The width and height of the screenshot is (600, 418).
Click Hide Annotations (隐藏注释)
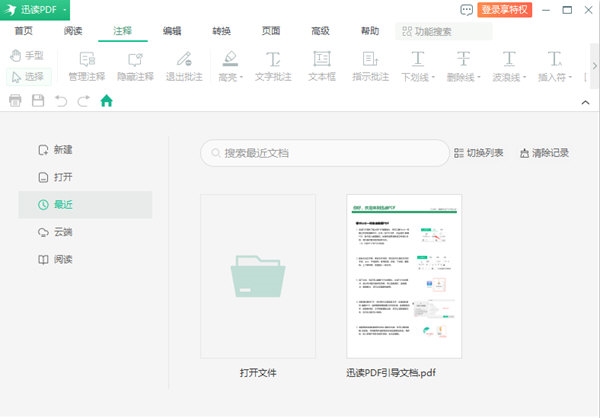tap(135, 66)
